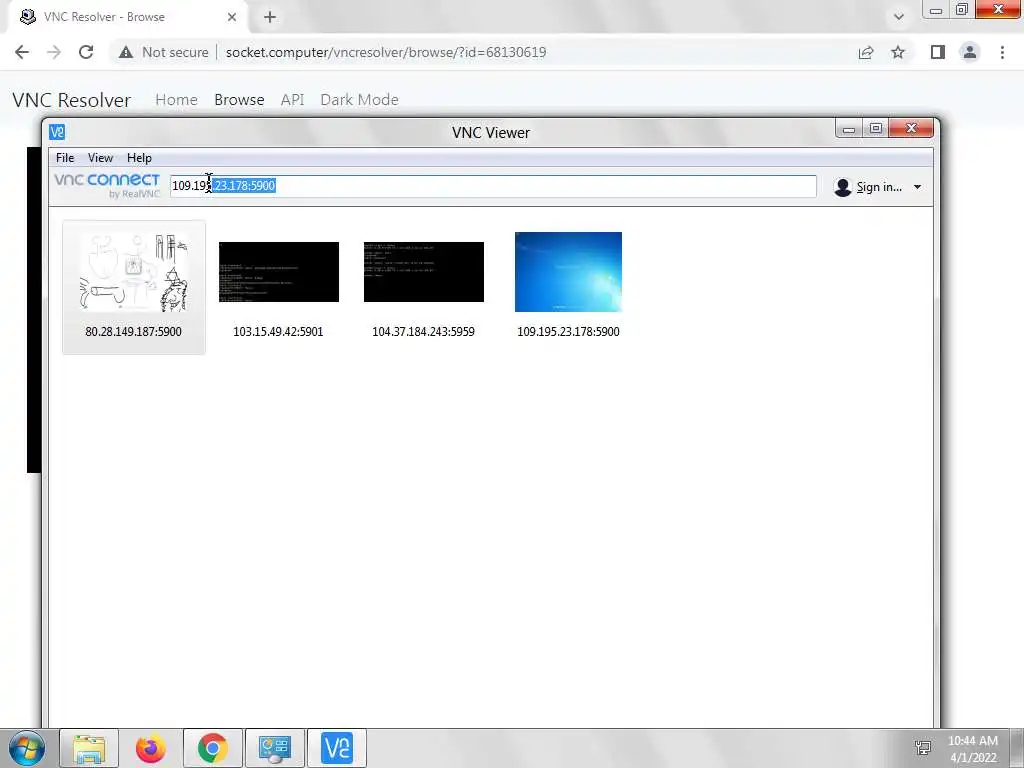Open Chrome side panel icon
Image resolution: width=1024 pixels, height=768 pixels.
(x=938, y=52)
